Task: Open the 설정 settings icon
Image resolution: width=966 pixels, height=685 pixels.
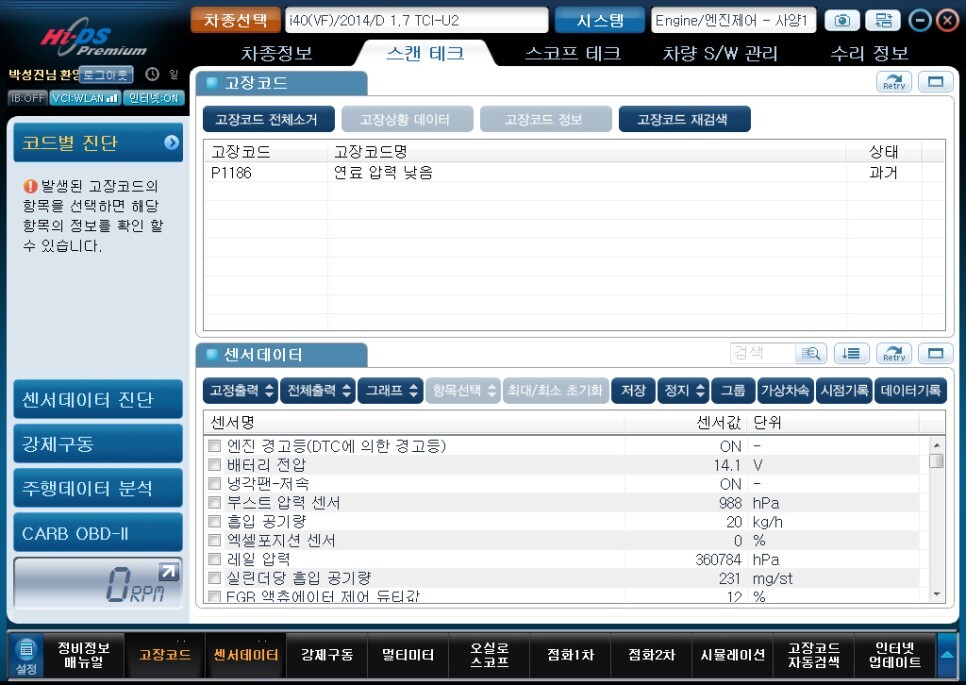Action: pos(26,655)
